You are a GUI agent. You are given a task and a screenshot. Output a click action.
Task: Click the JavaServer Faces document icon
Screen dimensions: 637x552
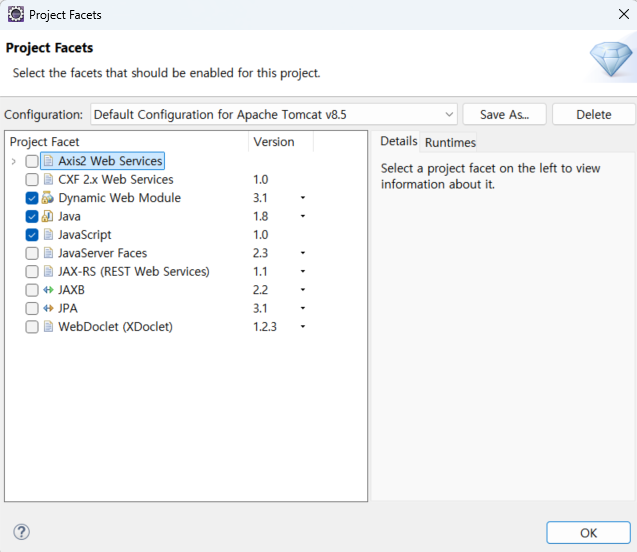[x=48, y=253]
